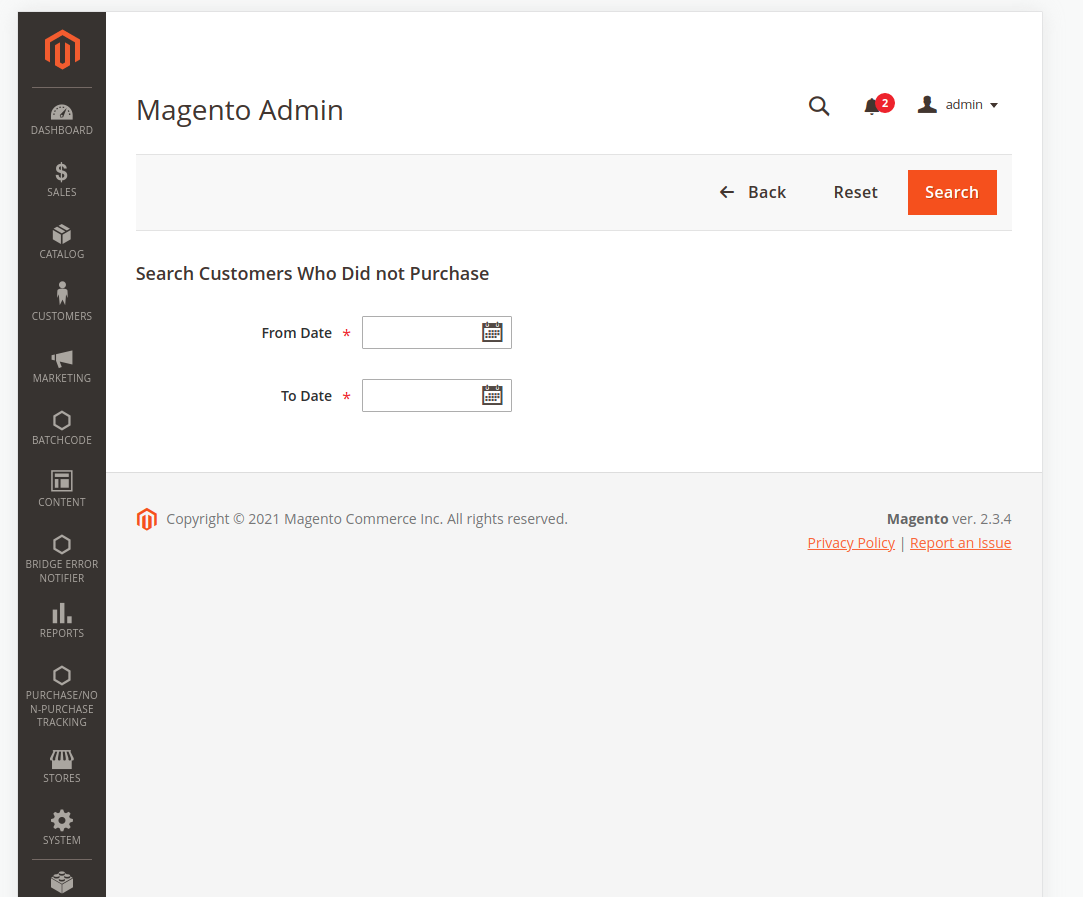Open the System gear menu
1083x897 pixels.
(61, 828)
